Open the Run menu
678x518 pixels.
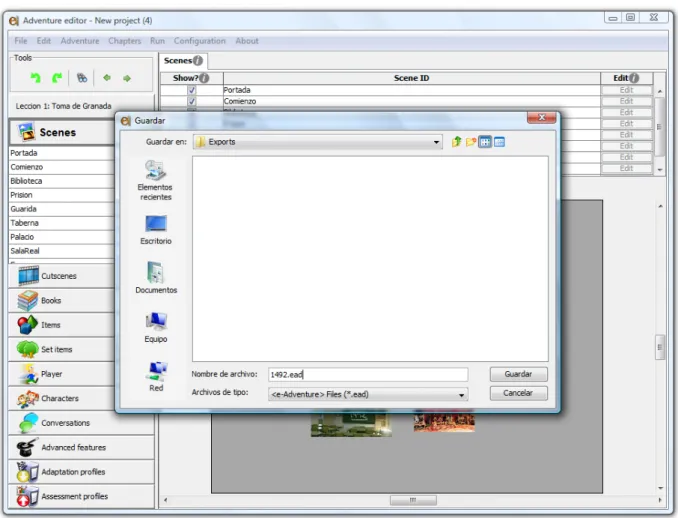pos(157,41)
